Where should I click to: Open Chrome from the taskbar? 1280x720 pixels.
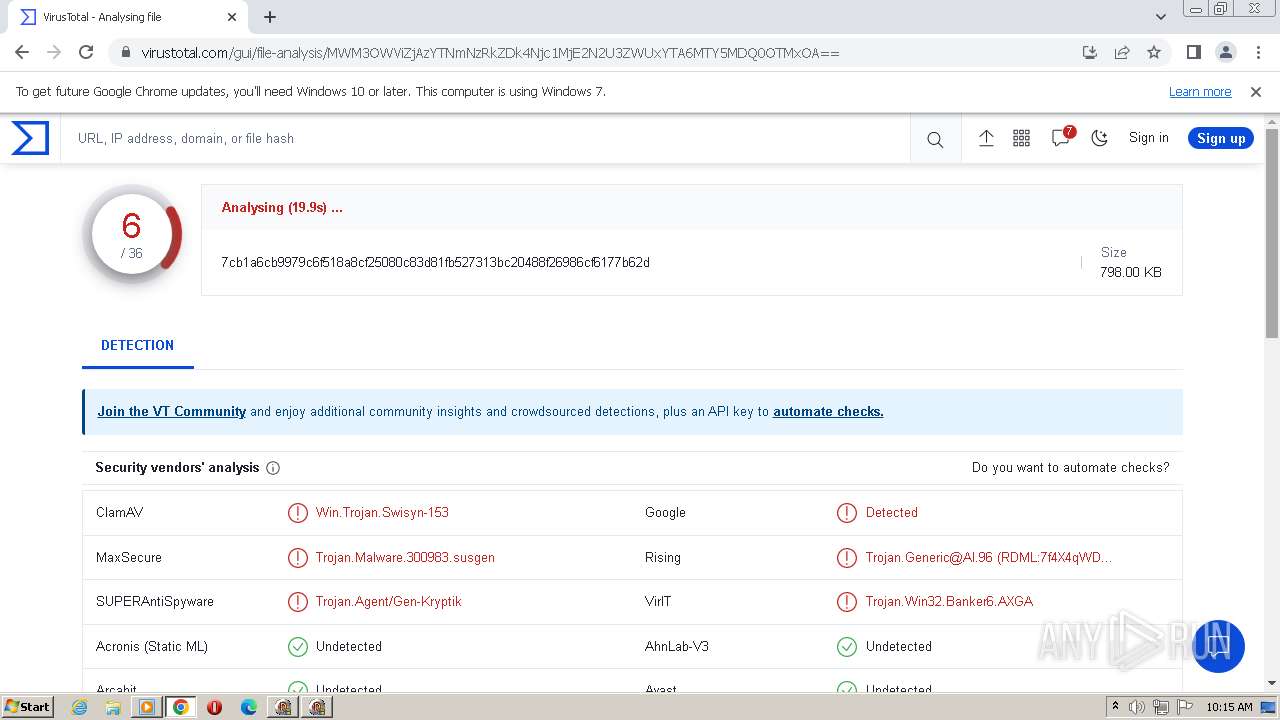(x=181, y=707)
